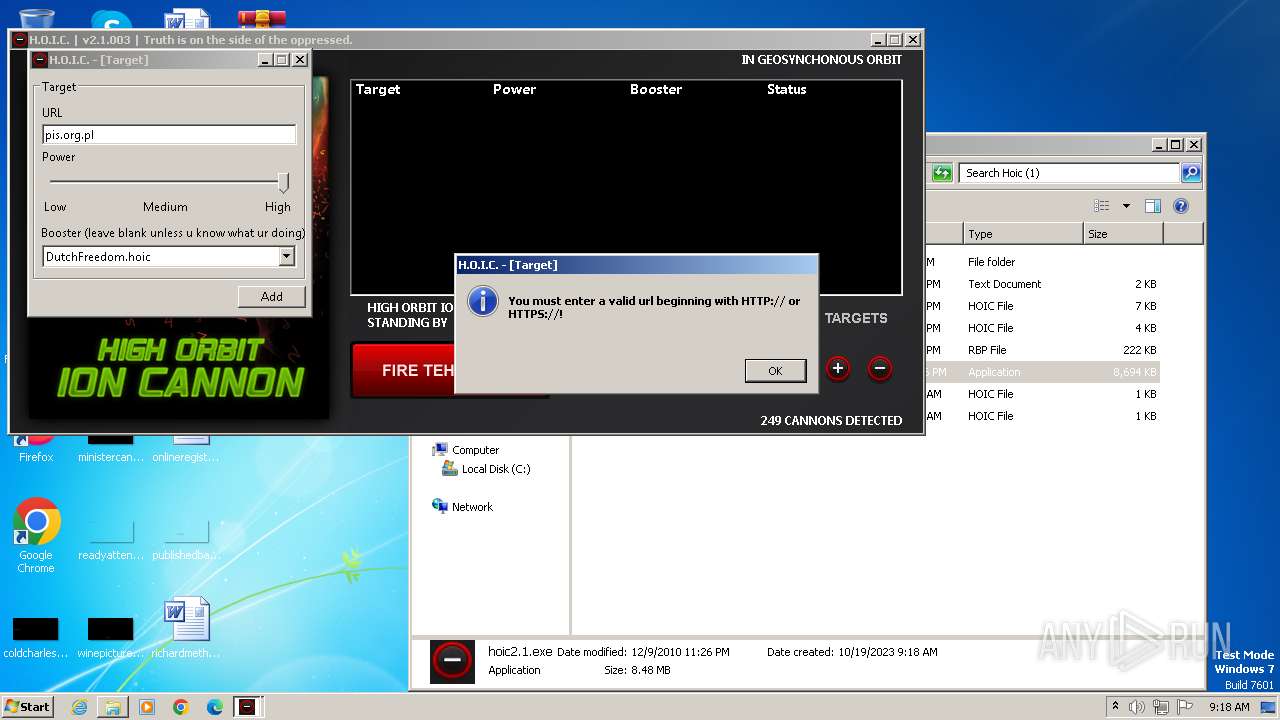
Task: Click the 9:18 AM taskbar clock
Action: pyautogui.click(x=1229, y=707)
